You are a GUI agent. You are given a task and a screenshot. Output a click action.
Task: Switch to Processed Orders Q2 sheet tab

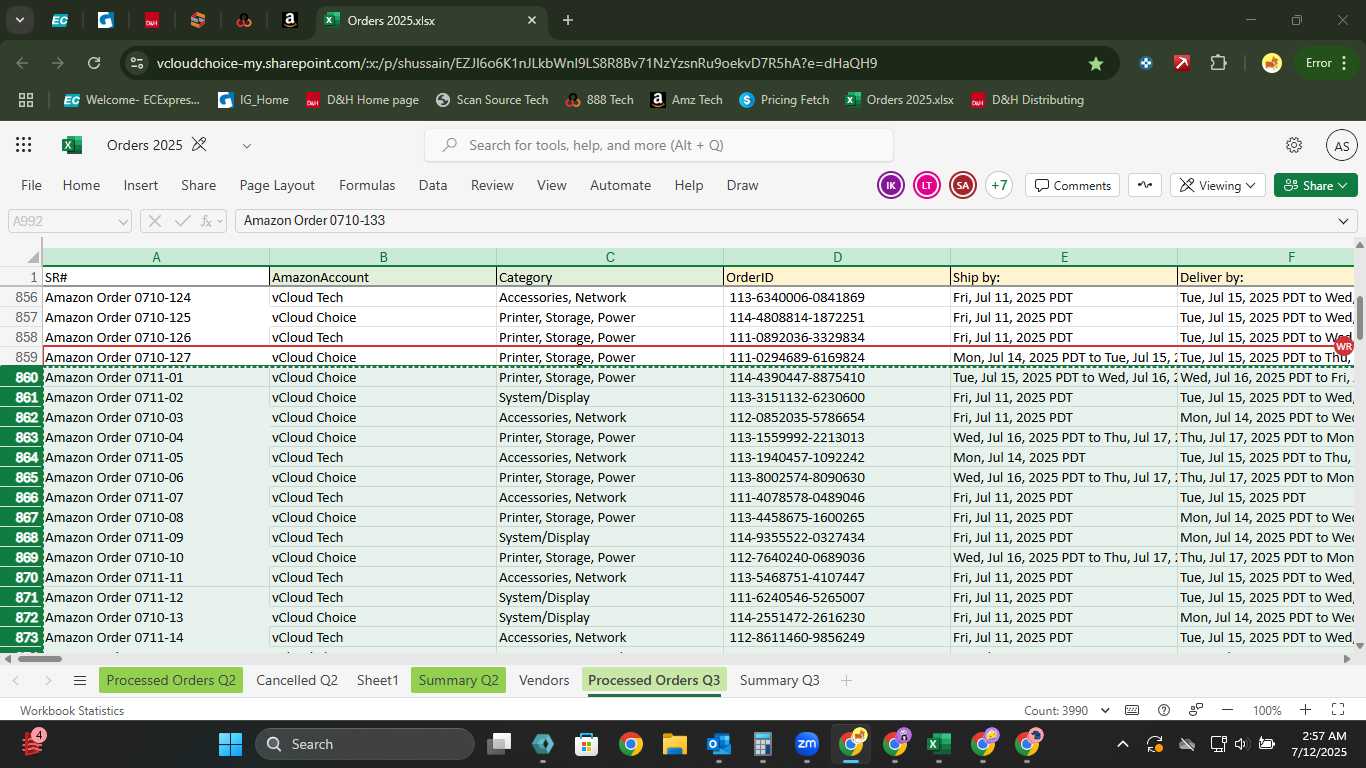(171, 680)
